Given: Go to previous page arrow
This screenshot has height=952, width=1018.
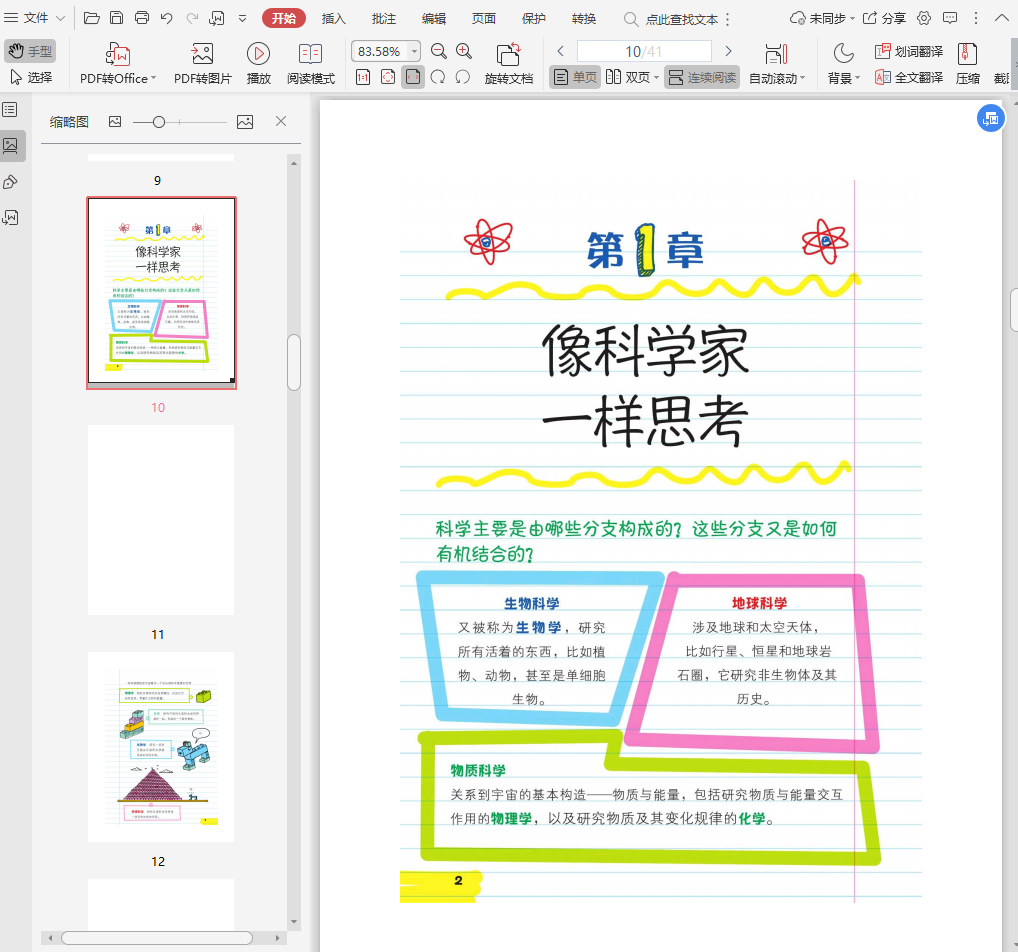Looking at the screenshot, I should 560,51.
